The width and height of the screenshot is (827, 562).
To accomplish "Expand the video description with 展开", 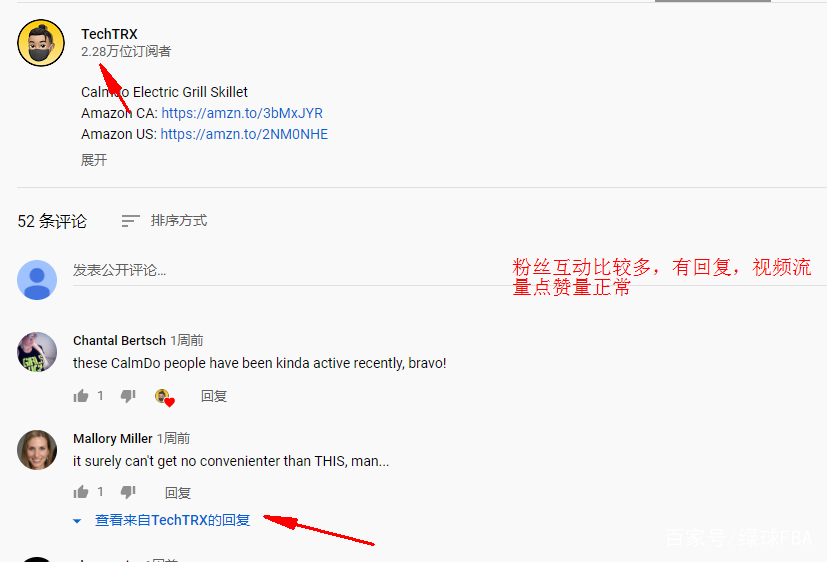I will pos(94,160).
